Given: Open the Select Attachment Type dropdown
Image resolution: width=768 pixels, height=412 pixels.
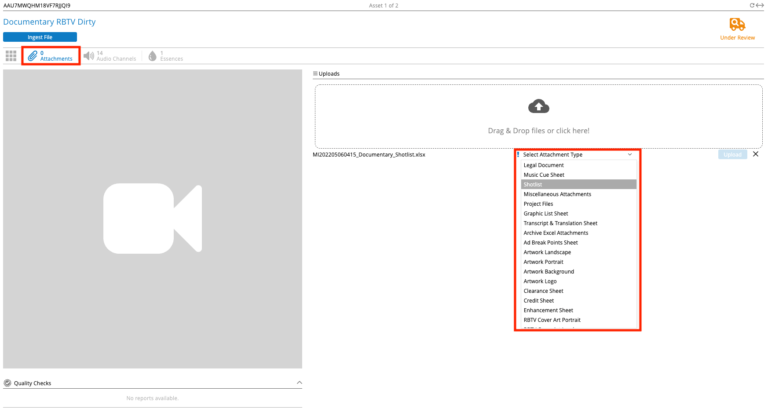Looking at the screenshot, I should click(577, 155).
